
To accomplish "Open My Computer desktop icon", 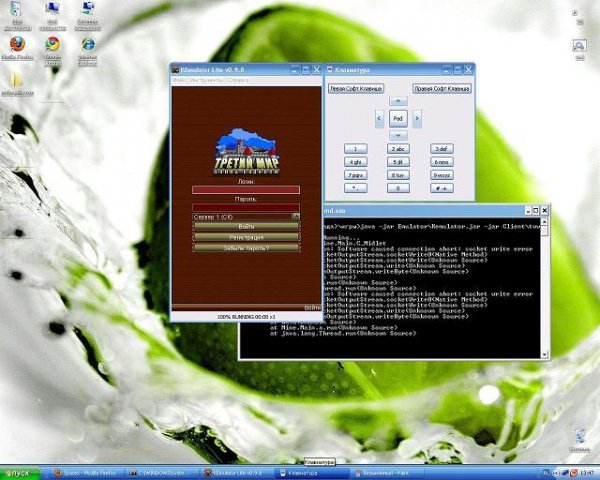I will pyautogui.click(x=52, y=10).
